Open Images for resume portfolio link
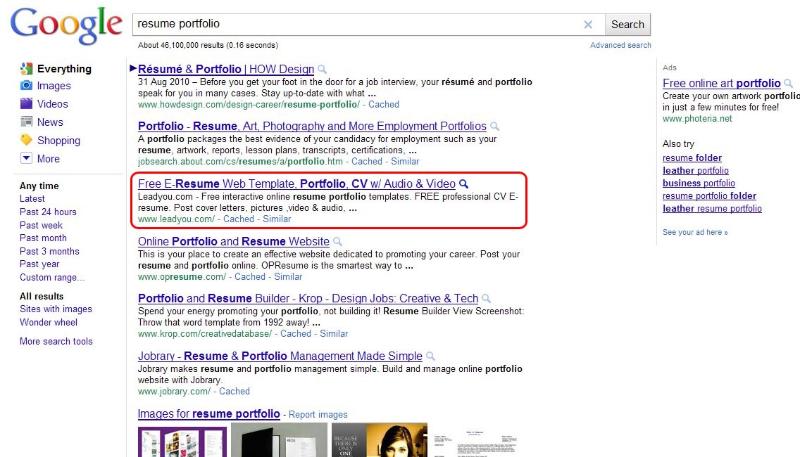The height and width of the screenshot is (457, 800). 209,414
